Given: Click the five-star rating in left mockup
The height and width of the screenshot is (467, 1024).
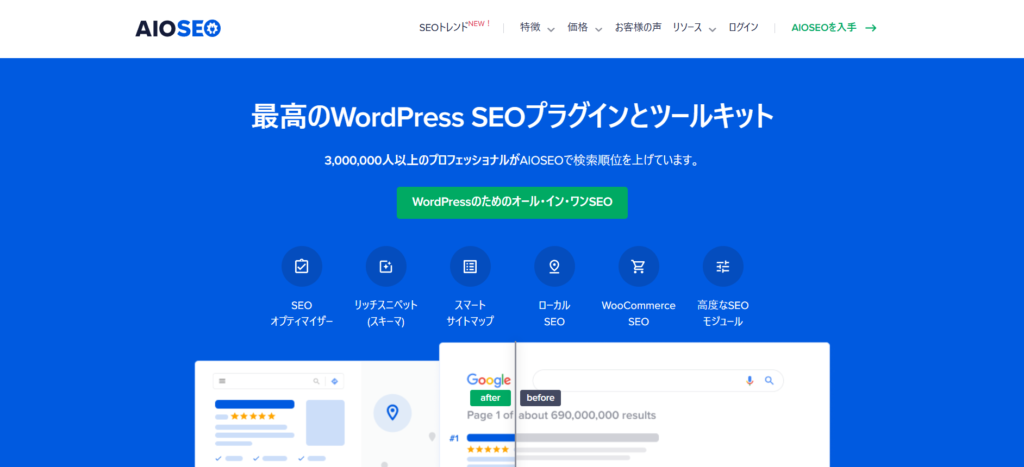Looking at the screenshot, I should point(253,416).
